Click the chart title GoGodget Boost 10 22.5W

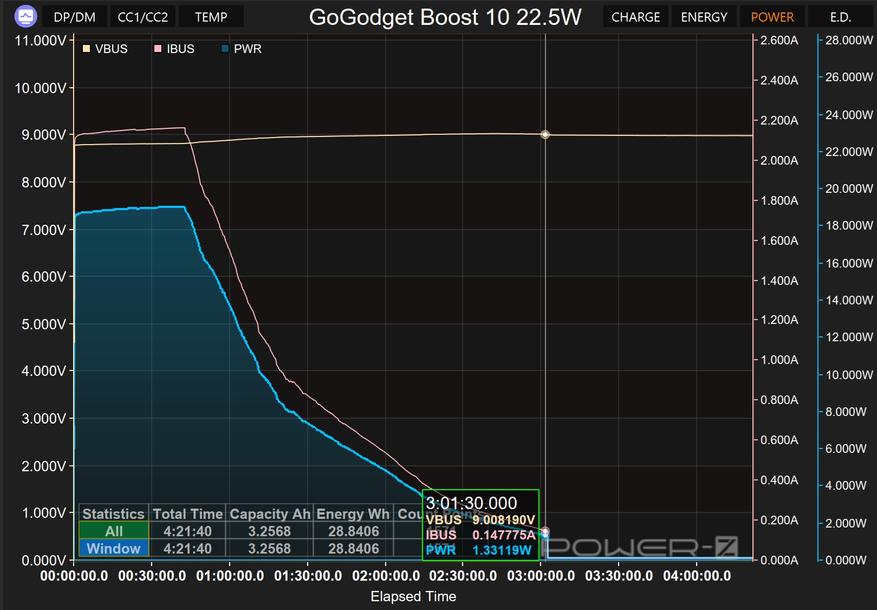click(445, 17)
